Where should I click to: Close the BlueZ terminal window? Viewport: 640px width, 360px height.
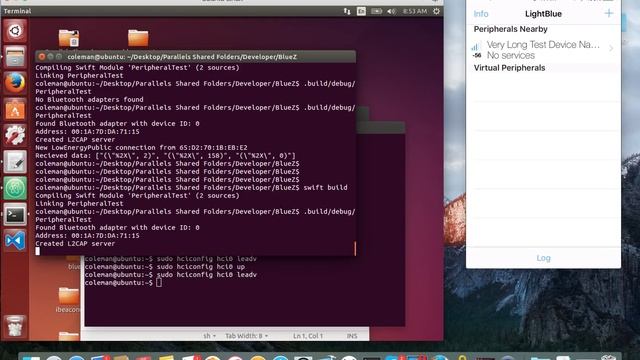pos(42,57)
